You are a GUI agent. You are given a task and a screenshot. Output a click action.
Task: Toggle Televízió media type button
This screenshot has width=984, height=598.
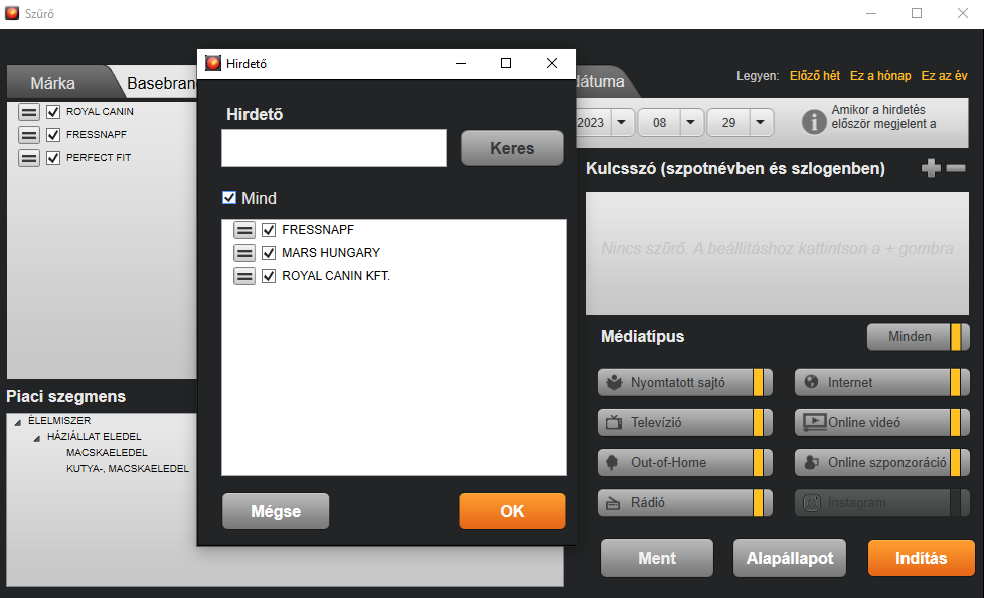[685, 422]
